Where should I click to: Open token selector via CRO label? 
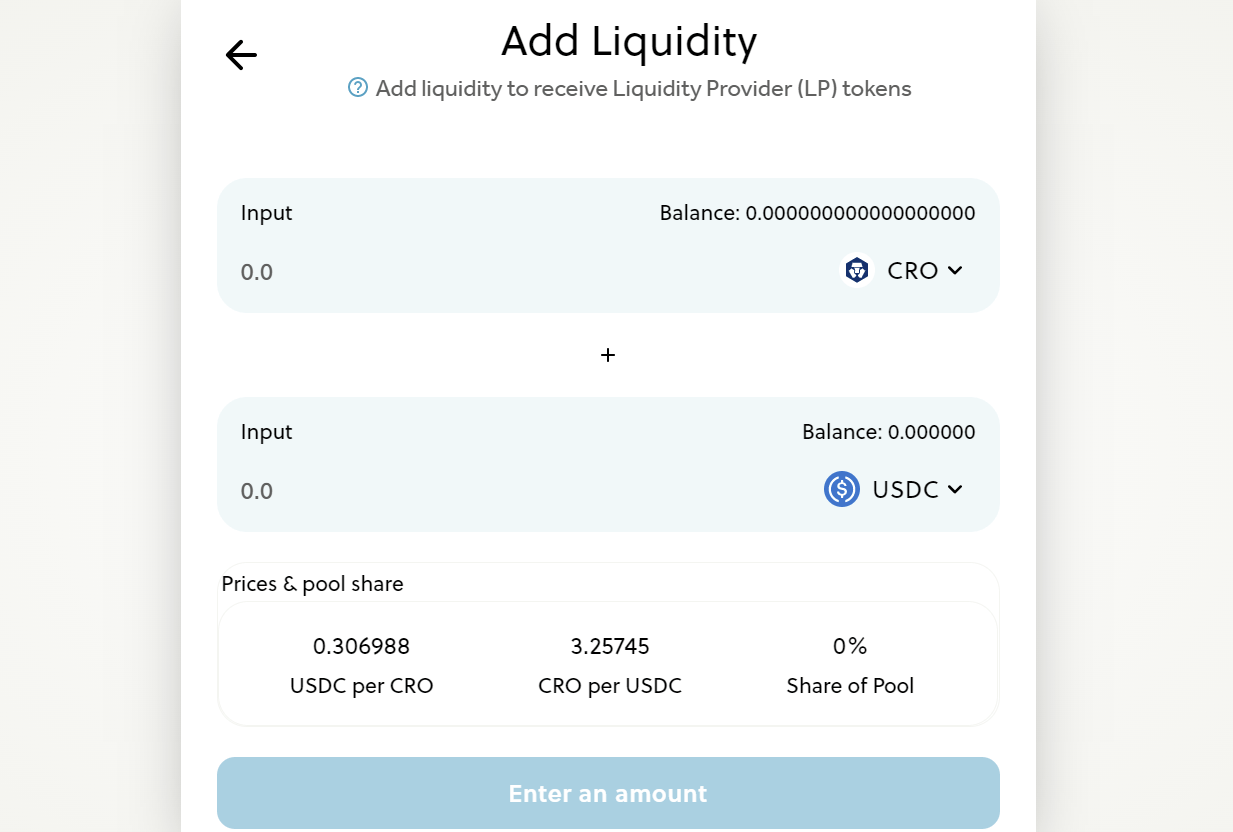(912, 271)
